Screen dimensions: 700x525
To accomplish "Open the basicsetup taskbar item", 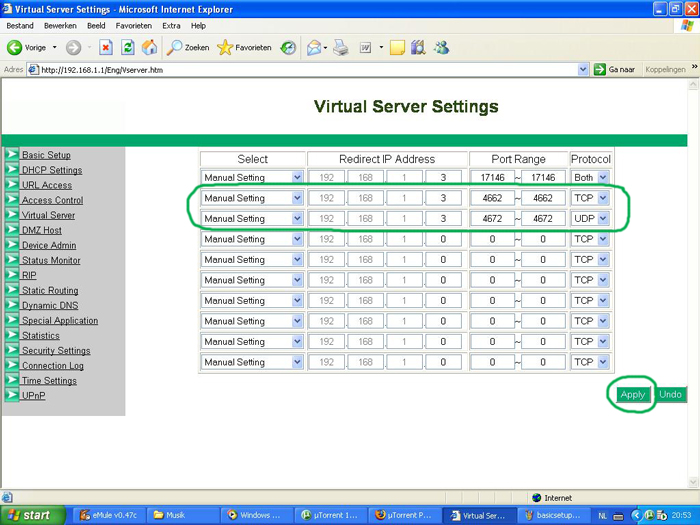I will point(554,515).
